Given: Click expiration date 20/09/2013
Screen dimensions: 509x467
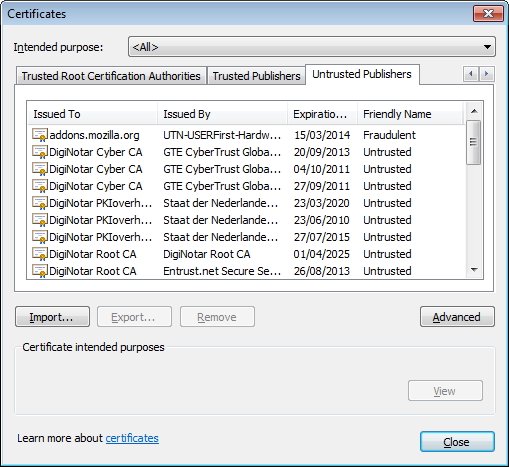Looking at the screenshot, I should tap(322, 152).
